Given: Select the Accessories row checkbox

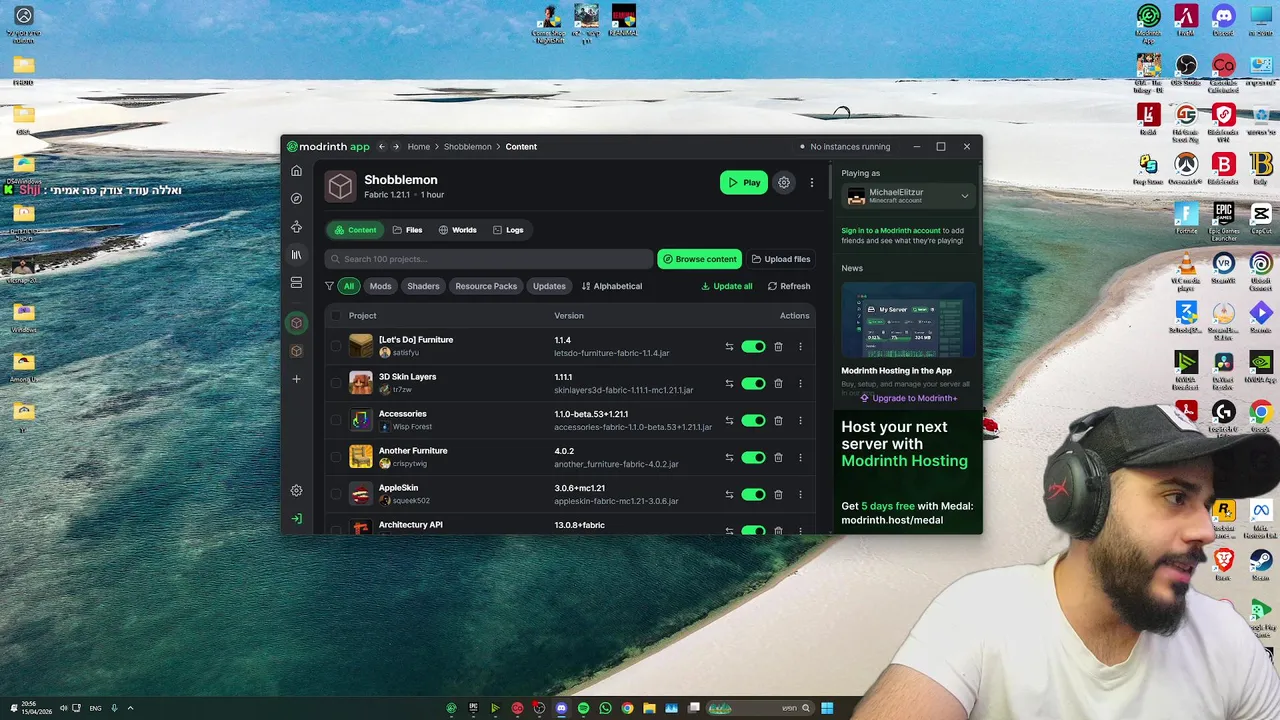Looking at the screenshot, I should coord(336,421).
